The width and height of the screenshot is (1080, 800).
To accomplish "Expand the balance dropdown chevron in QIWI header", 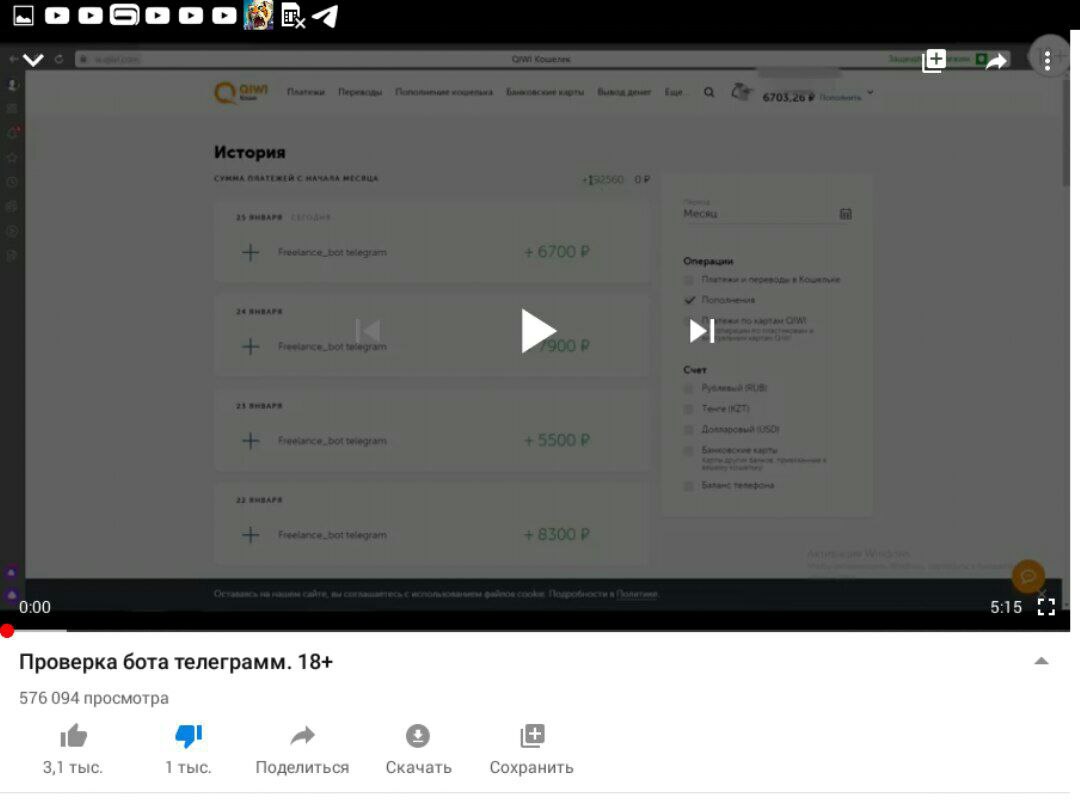I will tap(870, 92).
